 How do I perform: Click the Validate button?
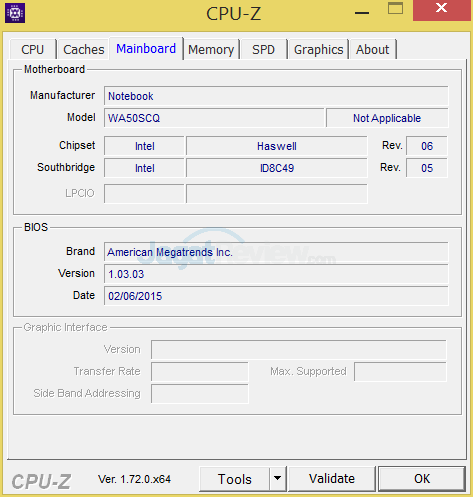point(332,479)
